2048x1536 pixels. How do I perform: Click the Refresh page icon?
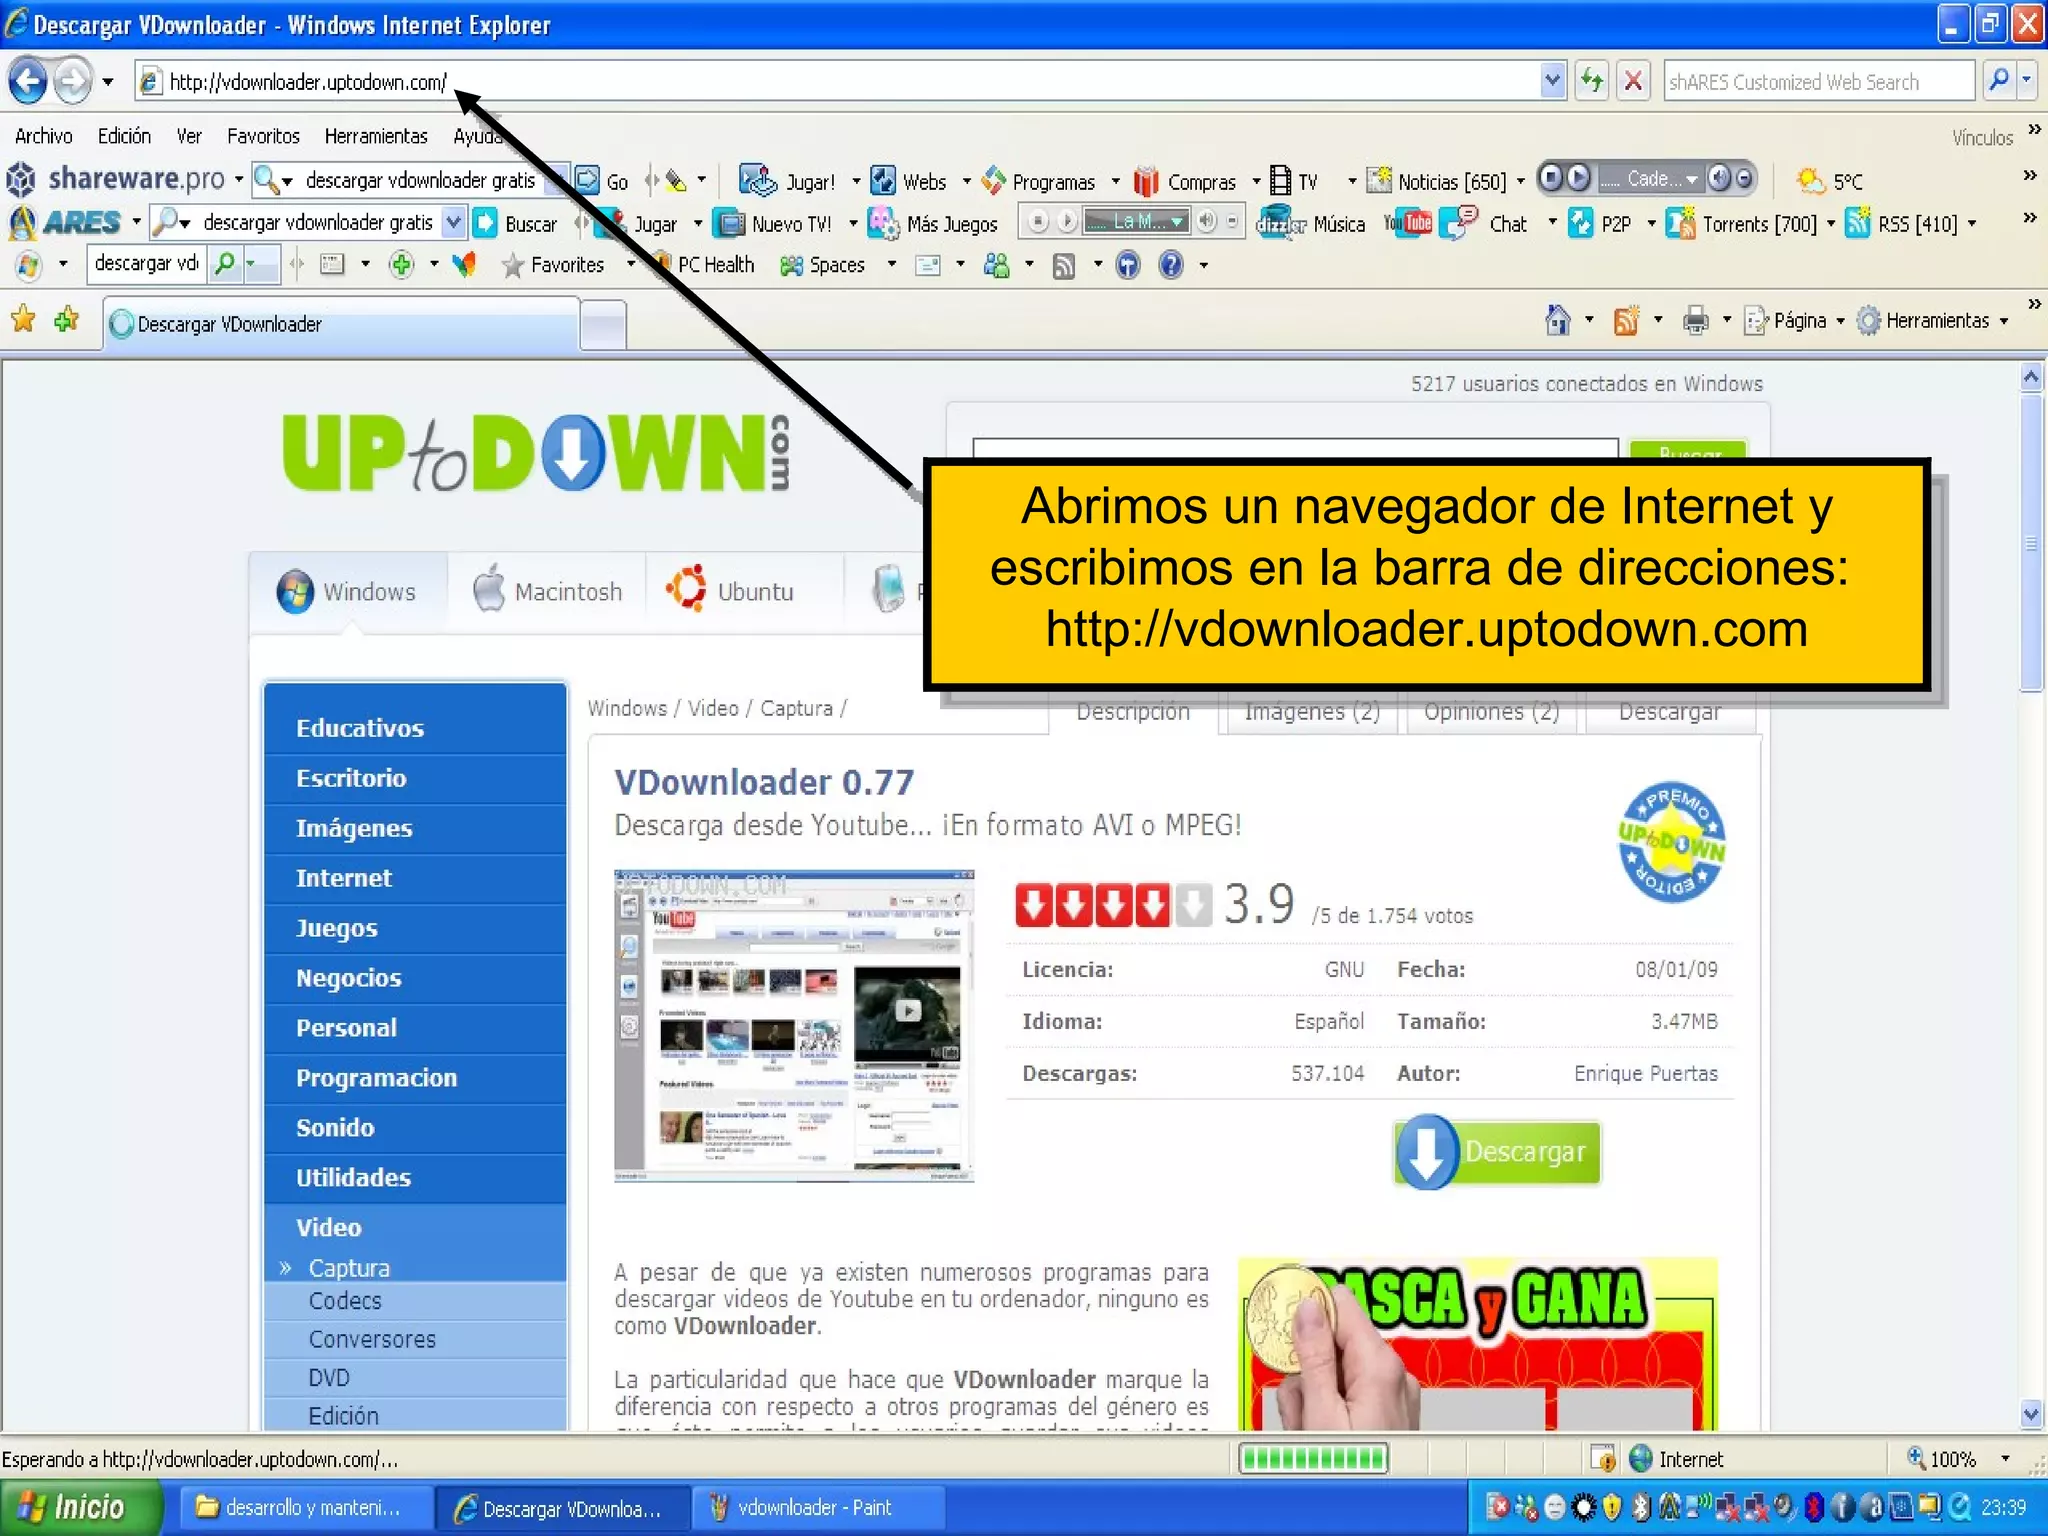[1592, 81]
